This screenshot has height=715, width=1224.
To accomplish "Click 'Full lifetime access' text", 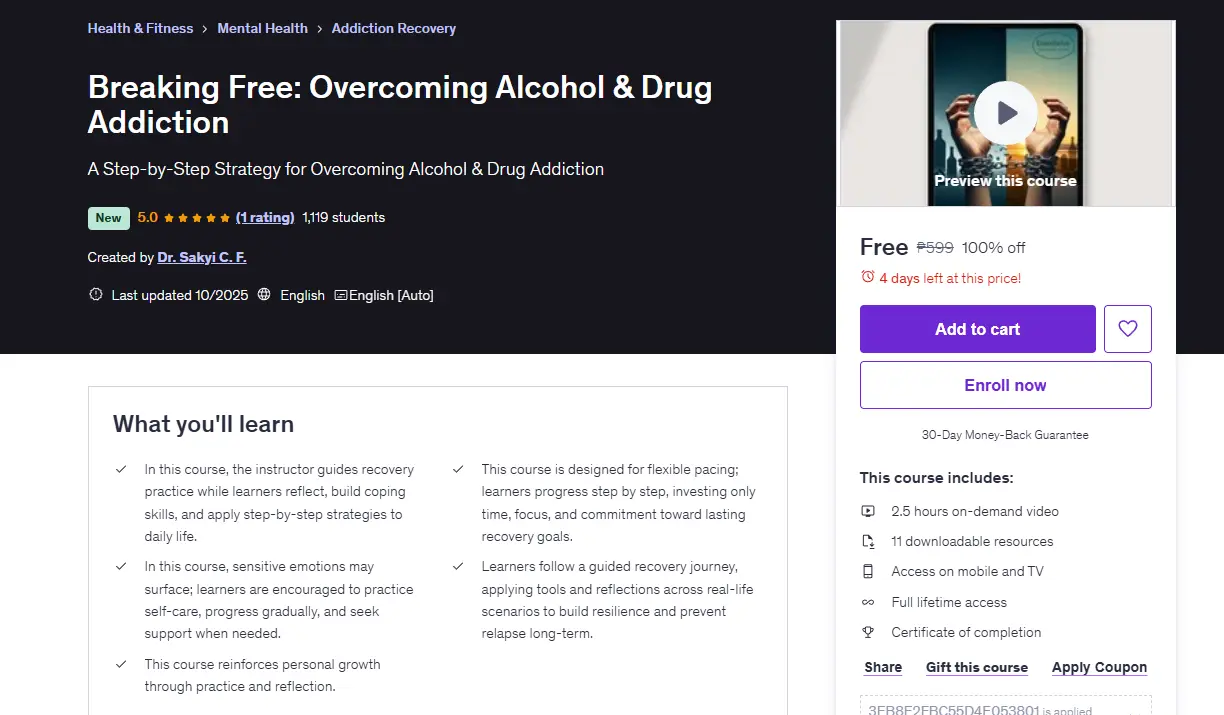I will click(x=949, y=602).
